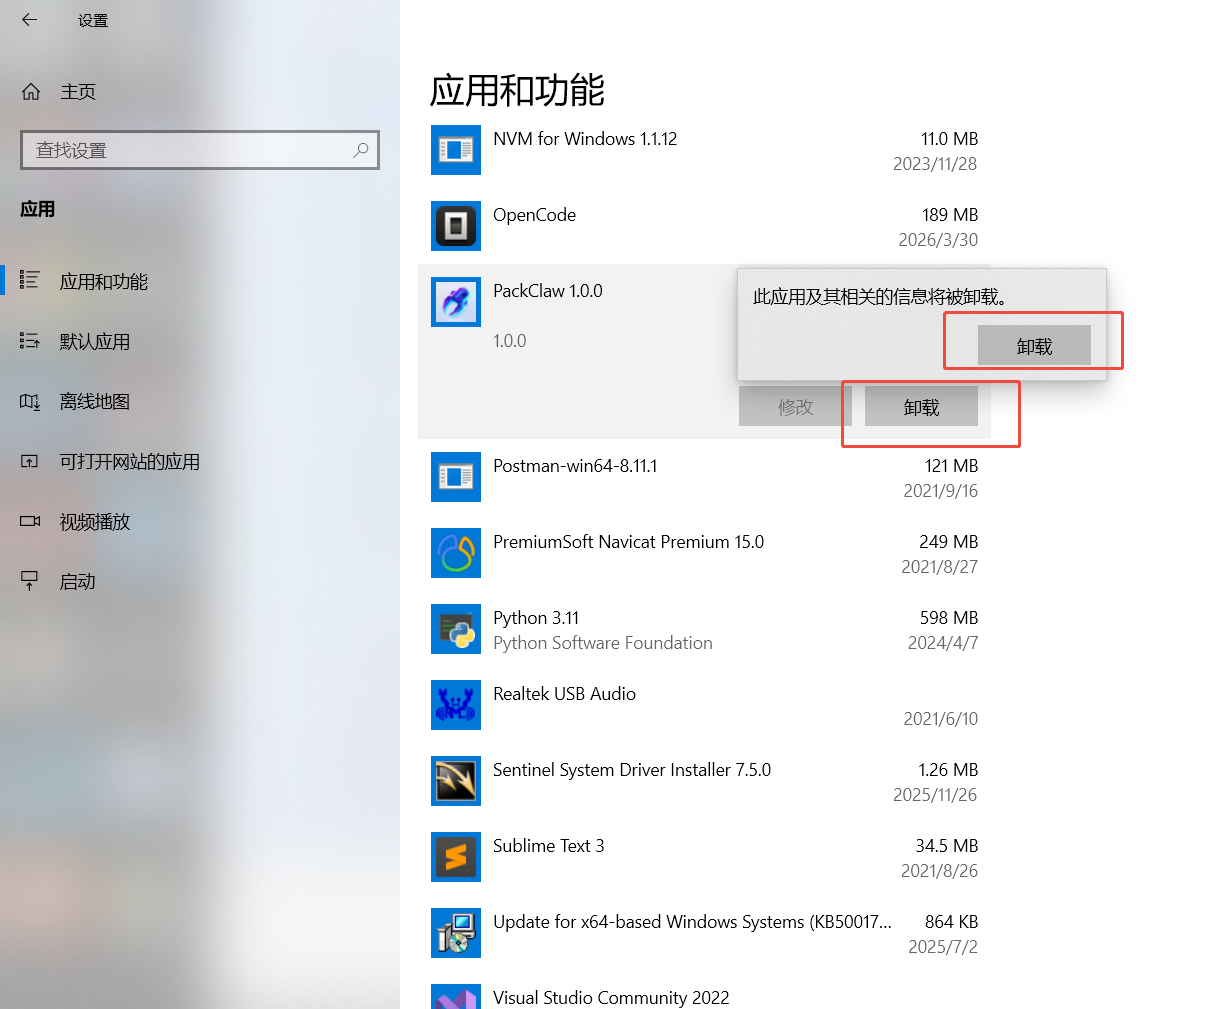Click the Visual Studio Community 2022 icon
Screen dimensions: 1220x1009
click(456, 997)
